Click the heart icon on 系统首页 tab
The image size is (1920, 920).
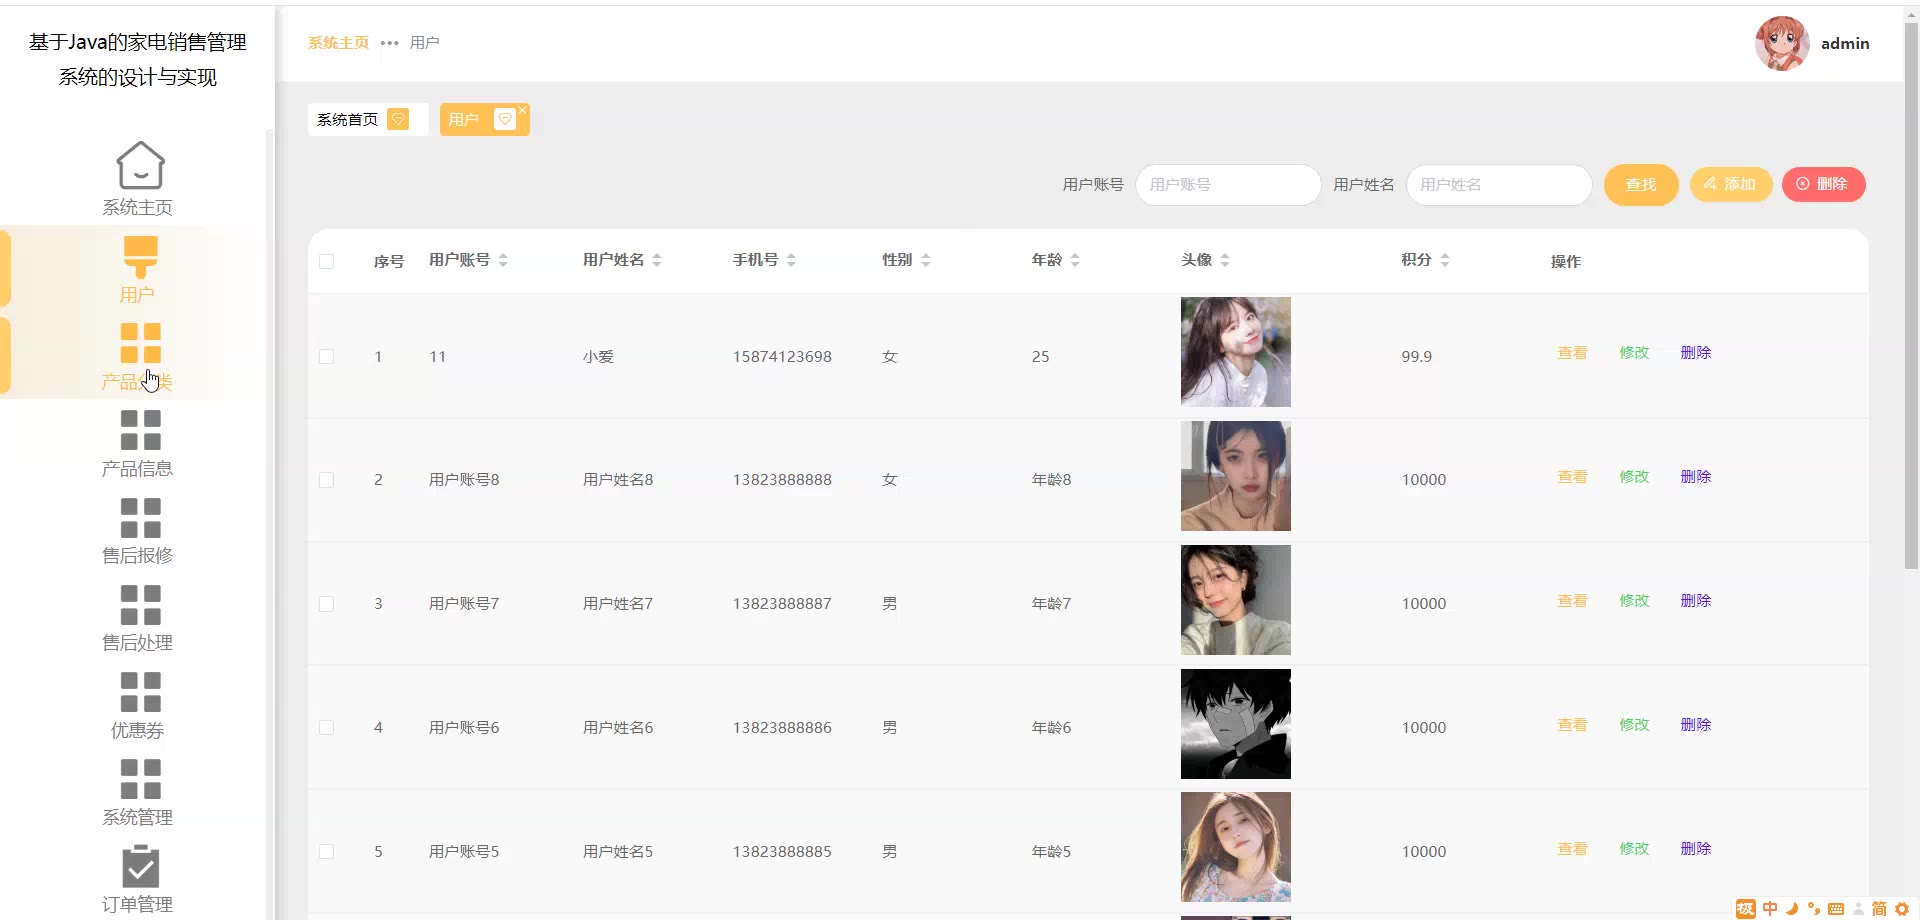coord(398,119)
